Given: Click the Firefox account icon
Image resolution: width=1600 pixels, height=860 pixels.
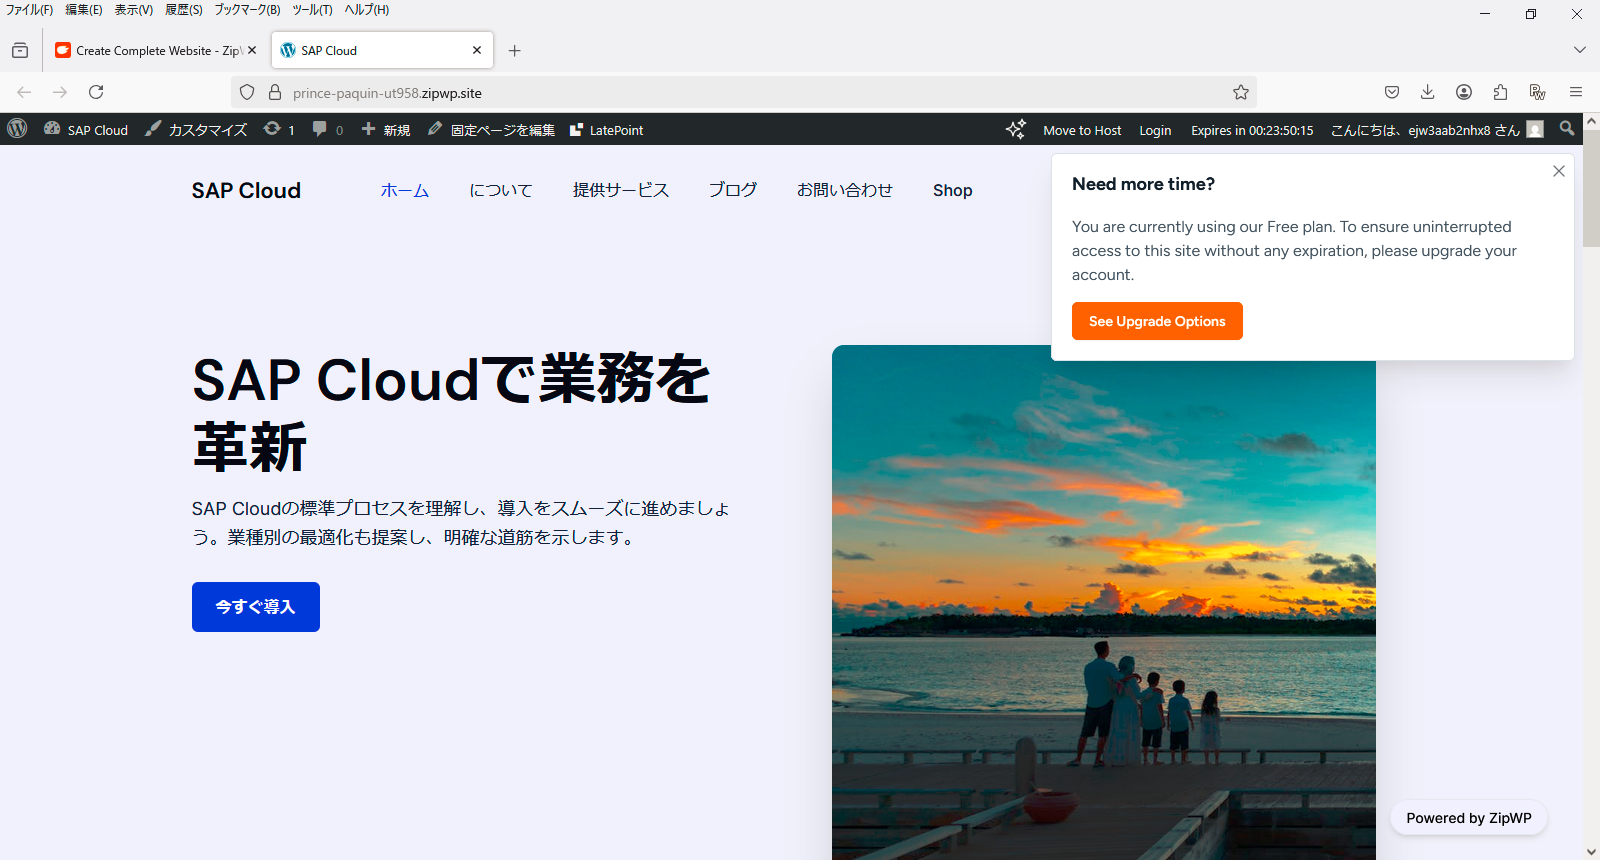Looking at the screenshot, I should 1464,92.
